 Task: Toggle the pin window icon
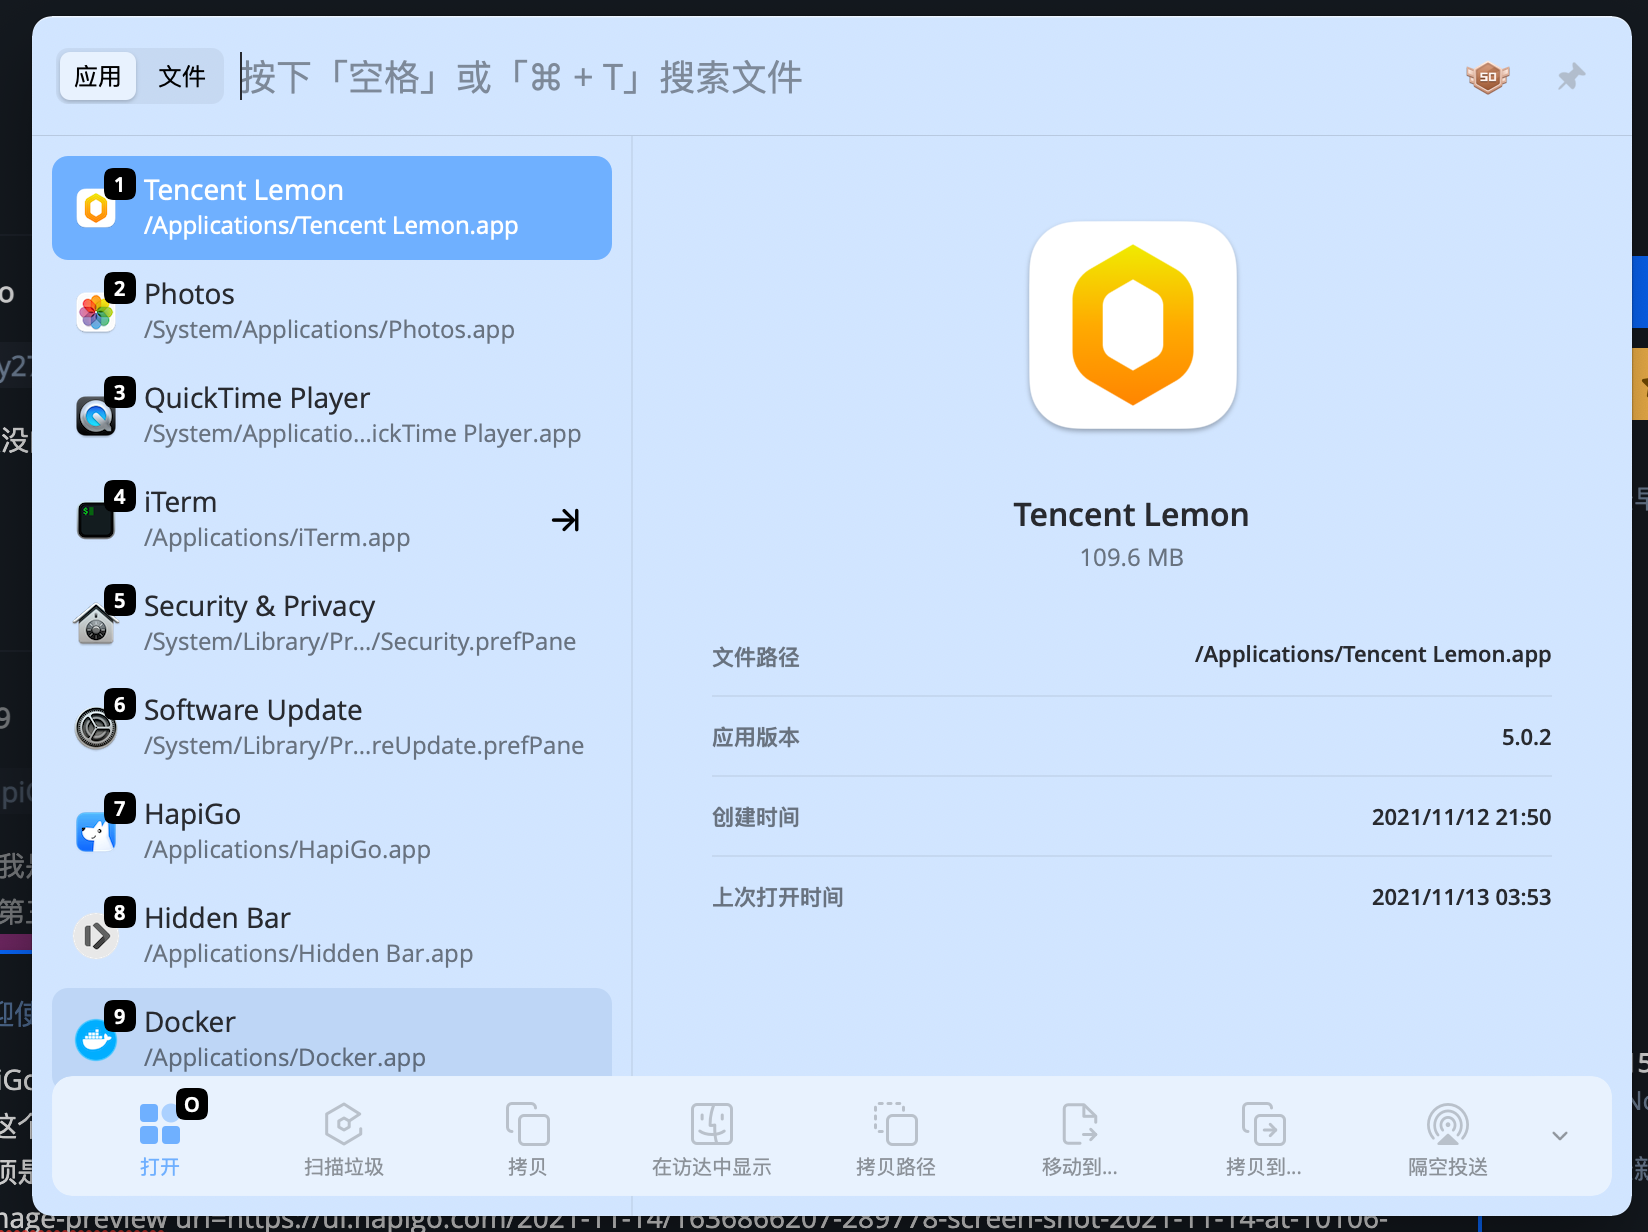coord(1570,76)
